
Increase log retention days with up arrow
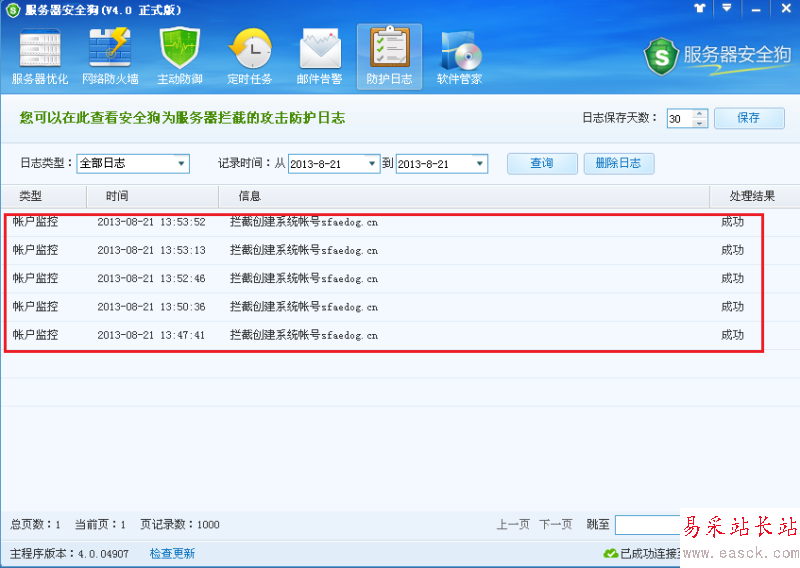[699, 114]
